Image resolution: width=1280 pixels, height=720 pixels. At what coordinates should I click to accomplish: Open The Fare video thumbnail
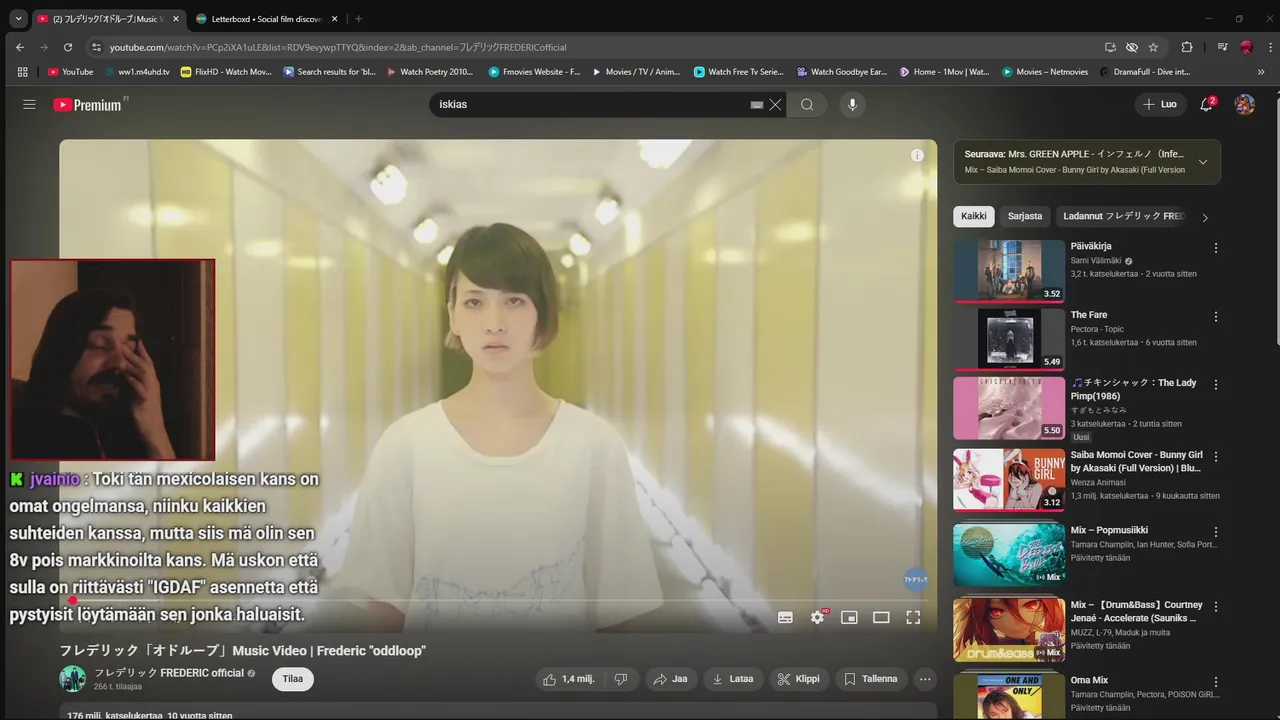point(1009,340)
